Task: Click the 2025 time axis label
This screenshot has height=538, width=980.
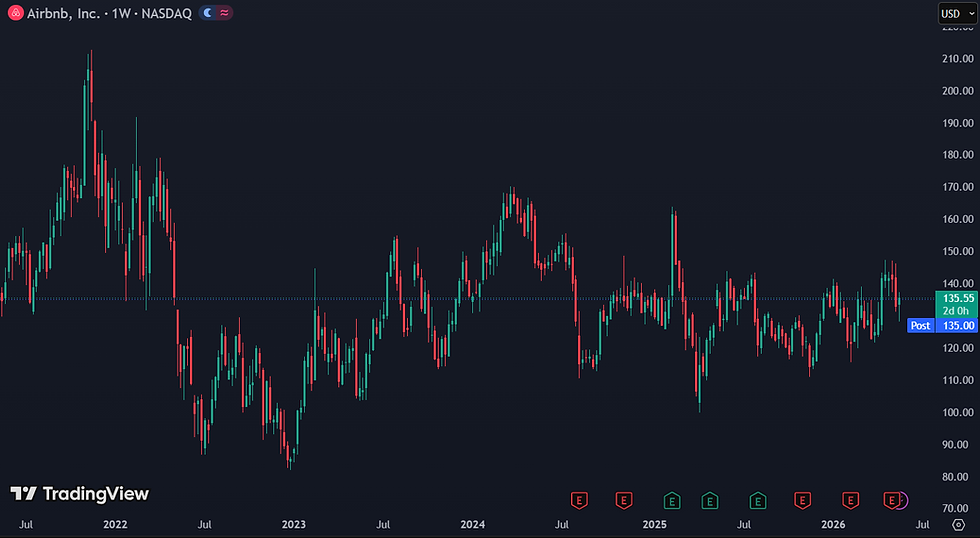Action: pyautogui.click(x=654, y=525)
